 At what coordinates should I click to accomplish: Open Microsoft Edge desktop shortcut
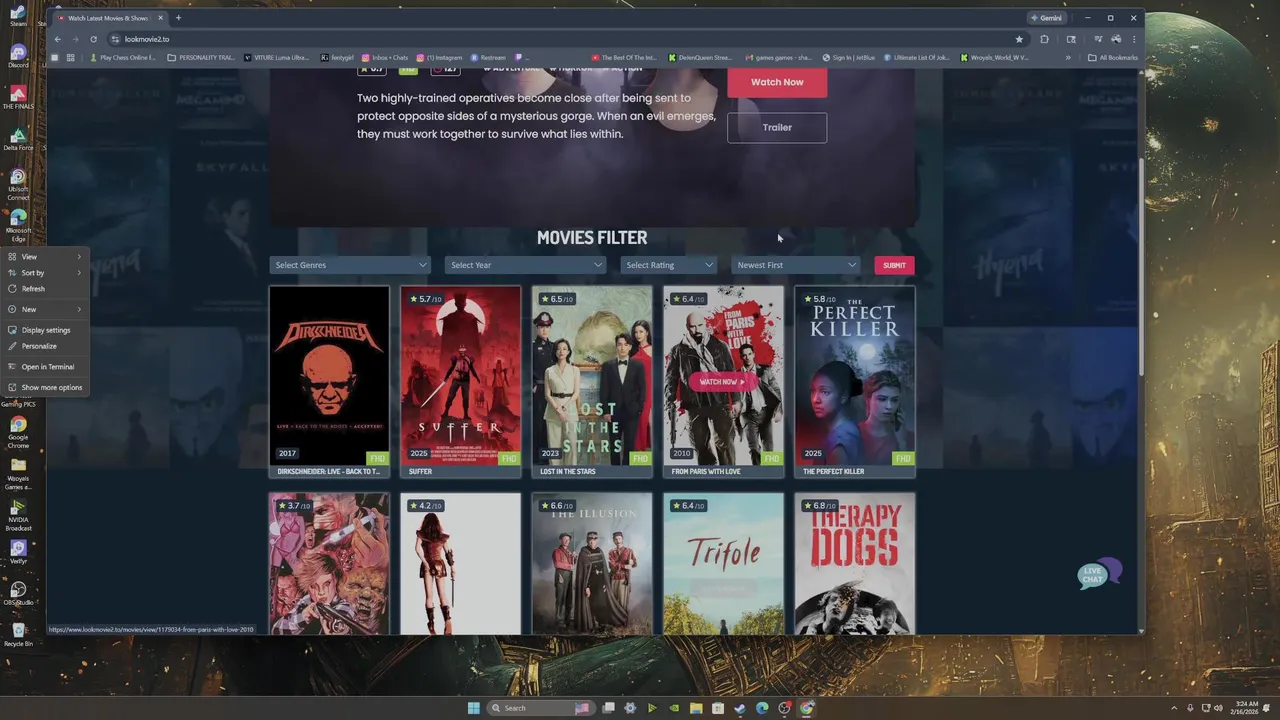[18, 226]
